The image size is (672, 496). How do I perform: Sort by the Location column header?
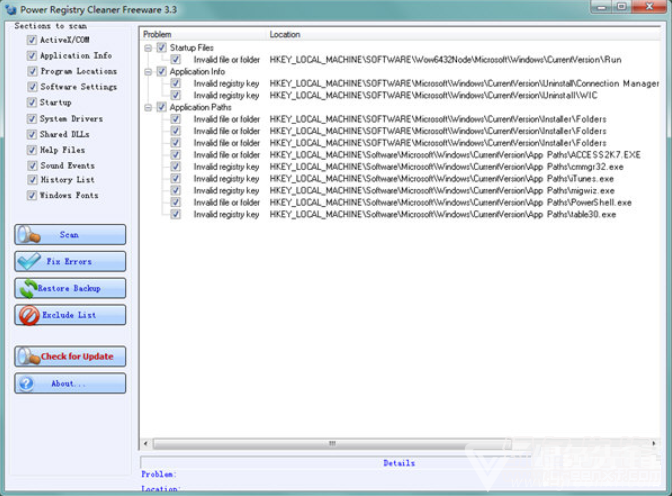285,34
